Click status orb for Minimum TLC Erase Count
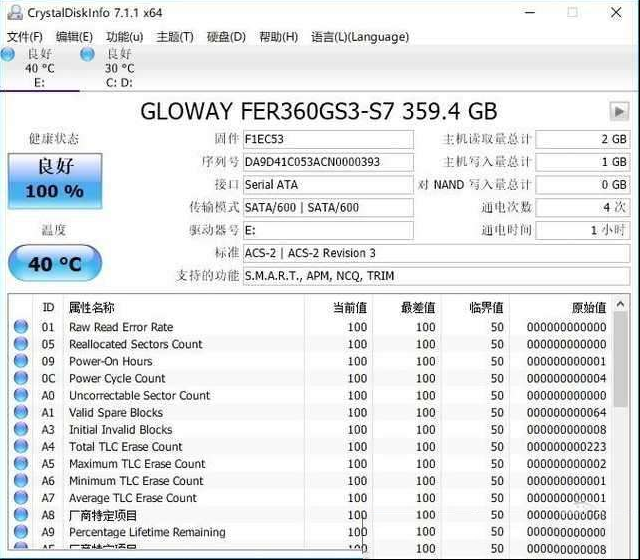The width and height of the screenshot is (640, 560). point(21,480)
